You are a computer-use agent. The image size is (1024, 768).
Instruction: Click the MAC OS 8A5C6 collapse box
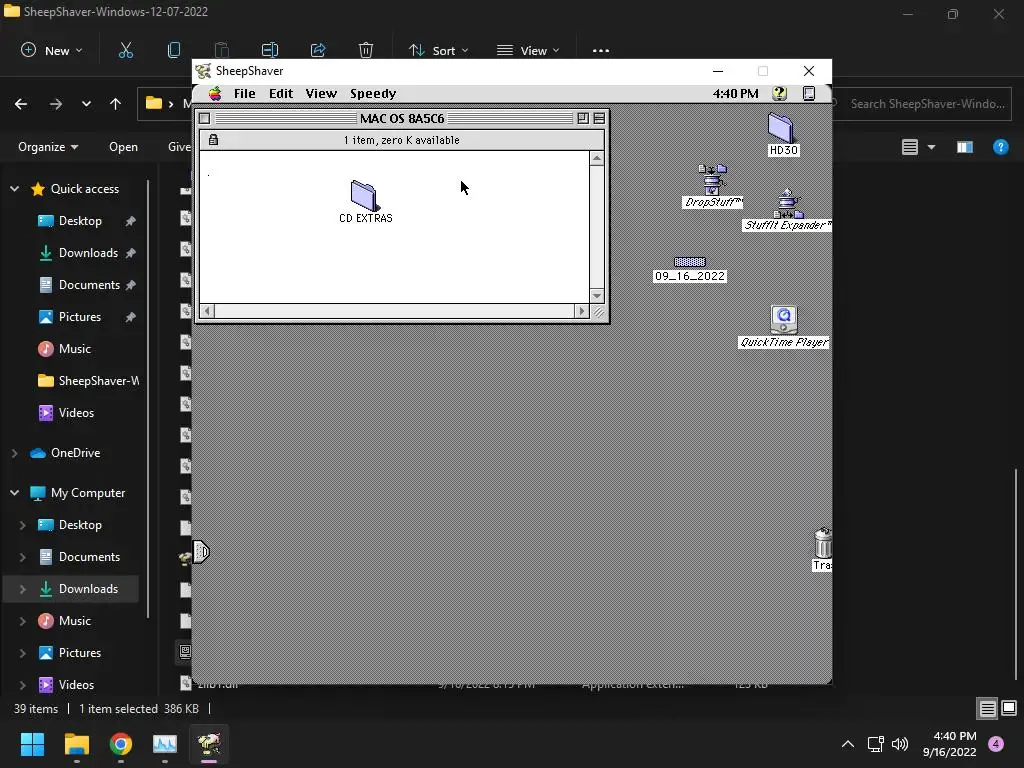(599, 118)
